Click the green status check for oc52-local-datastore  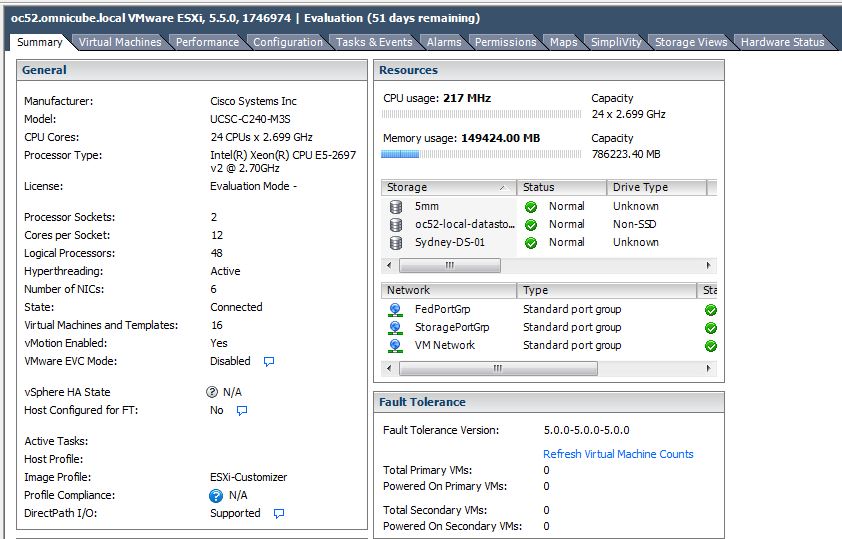[531, 225]
